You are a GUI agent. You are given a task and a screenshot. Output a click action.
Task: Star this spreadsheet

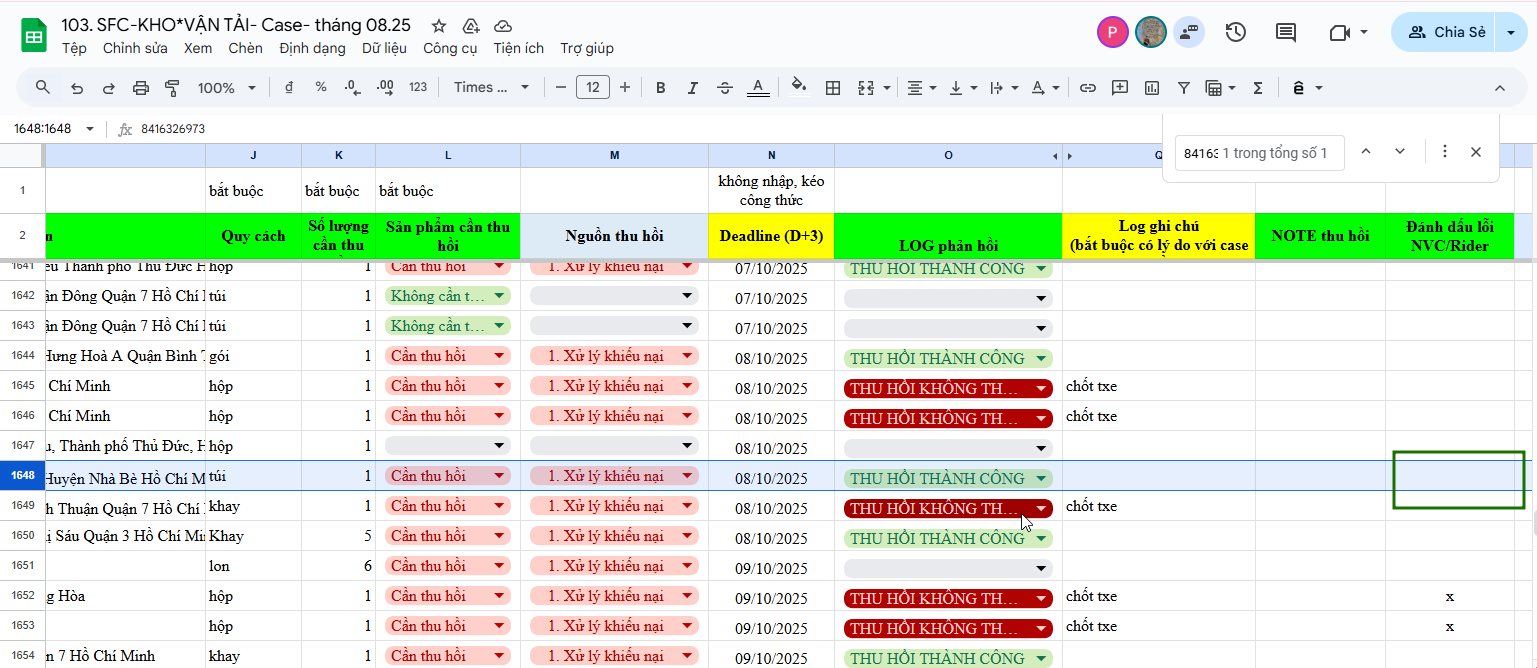pos(439,26)
